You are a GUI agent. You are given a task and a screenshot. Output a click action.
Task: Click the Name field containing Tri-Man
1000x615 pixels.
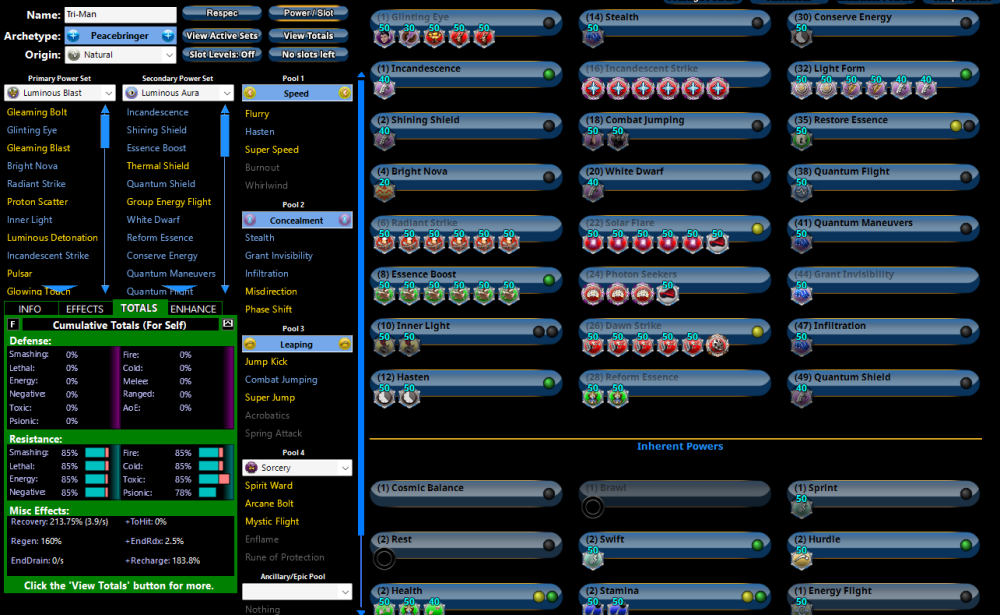pyautogui.click(x=119, y=15)
